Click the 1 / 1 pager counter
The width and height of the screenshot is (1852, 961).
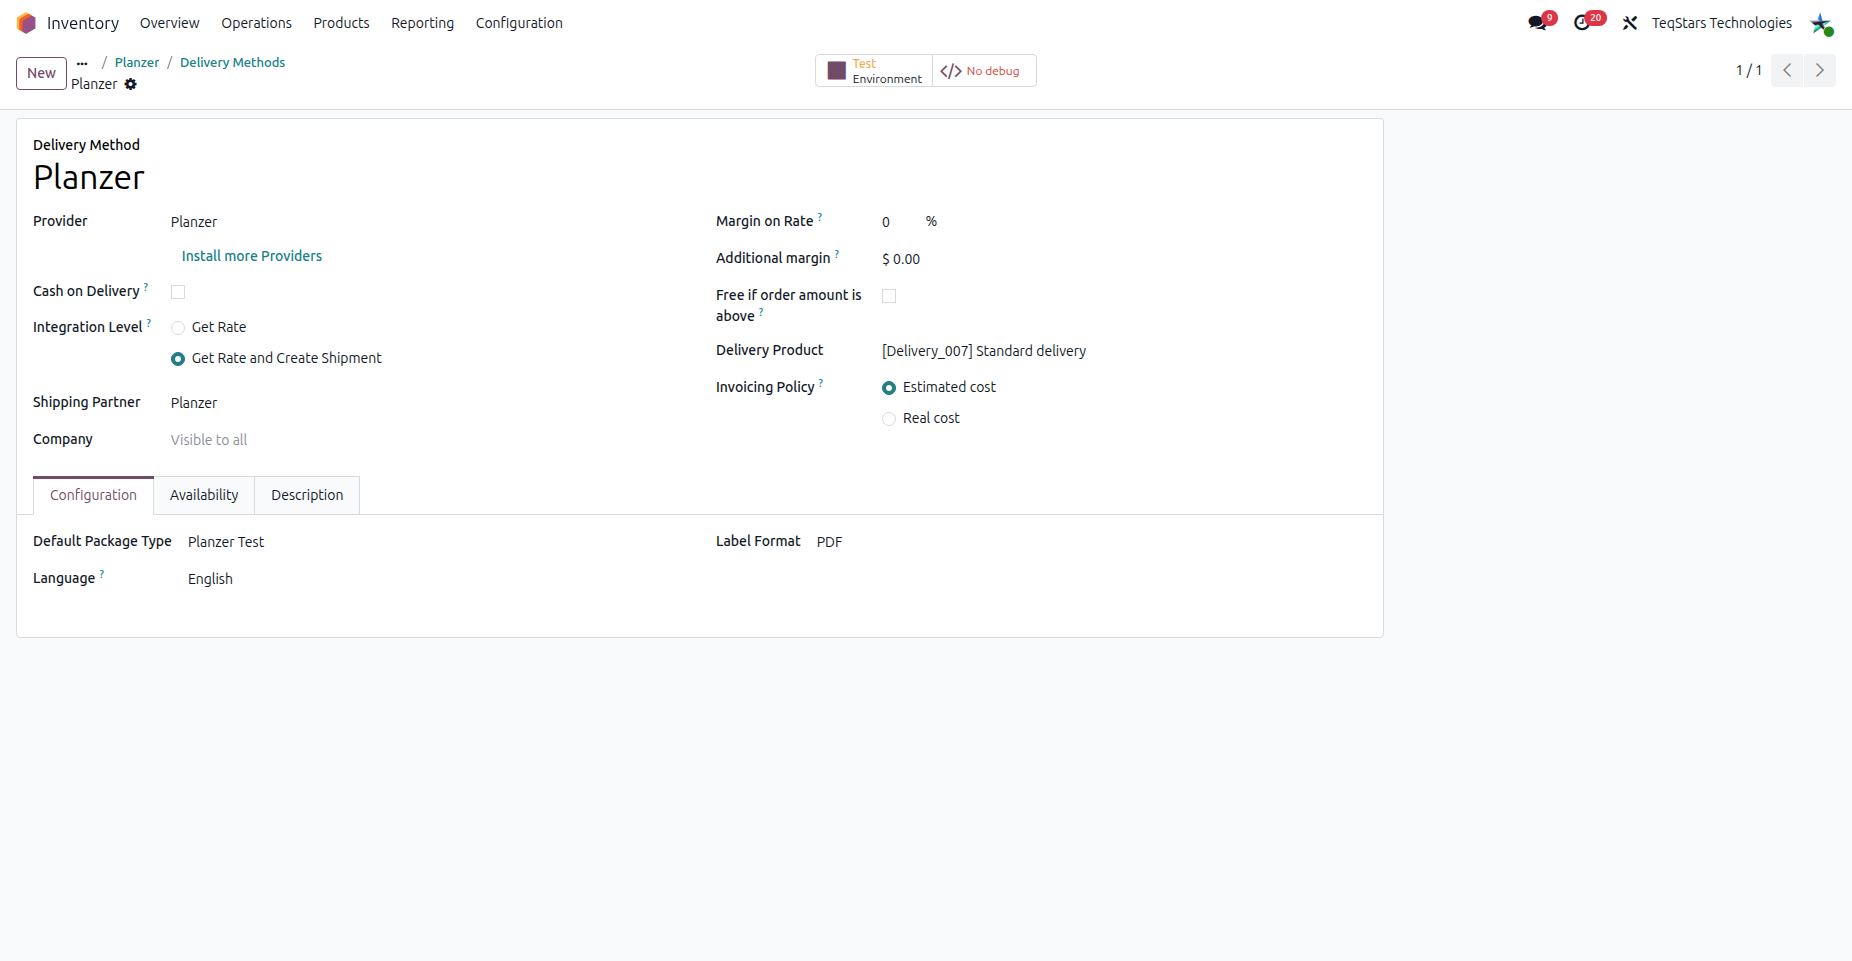point(1748,70)
